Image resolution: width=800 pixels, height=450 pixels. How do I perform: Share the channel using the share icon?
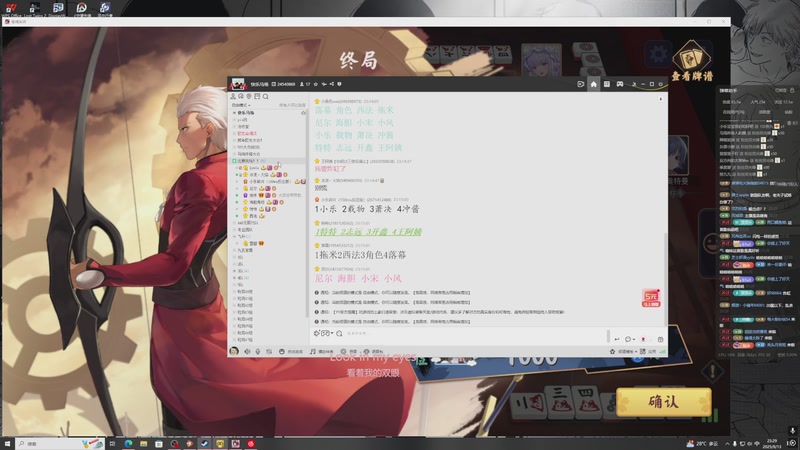[332, 84]
